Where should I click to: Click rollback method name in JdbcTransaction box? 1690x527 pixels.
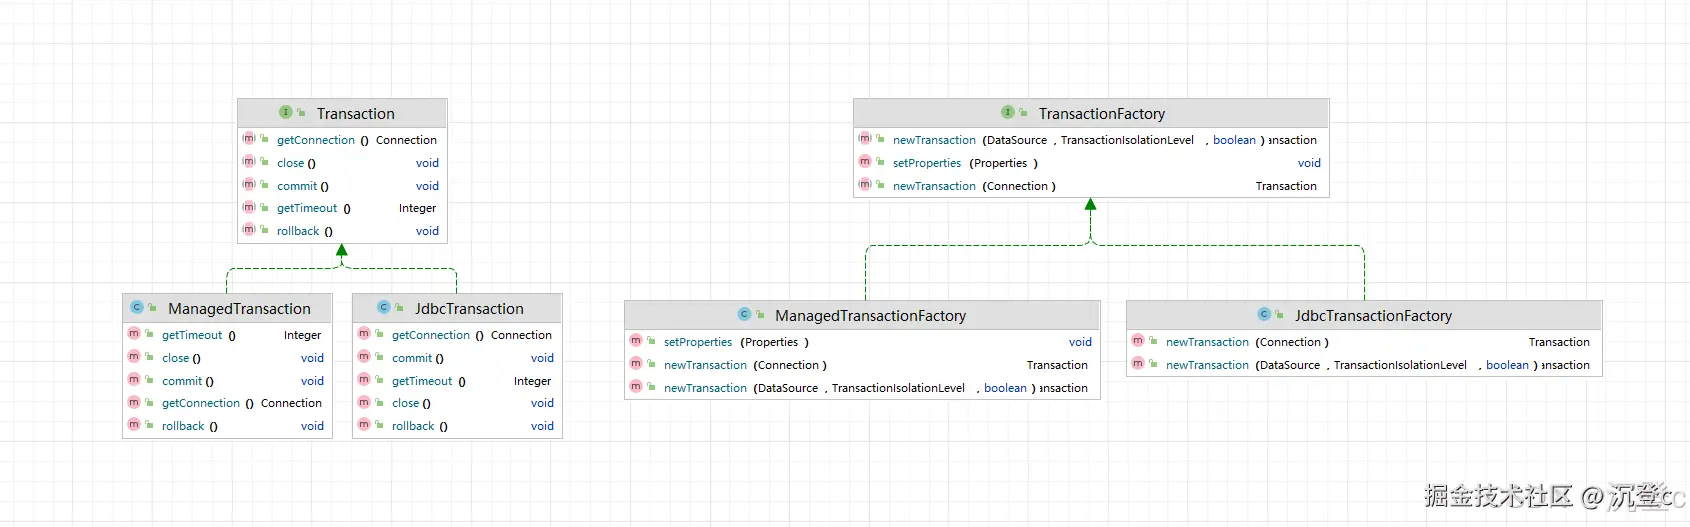pyautogui.click(x=413, y=426)
